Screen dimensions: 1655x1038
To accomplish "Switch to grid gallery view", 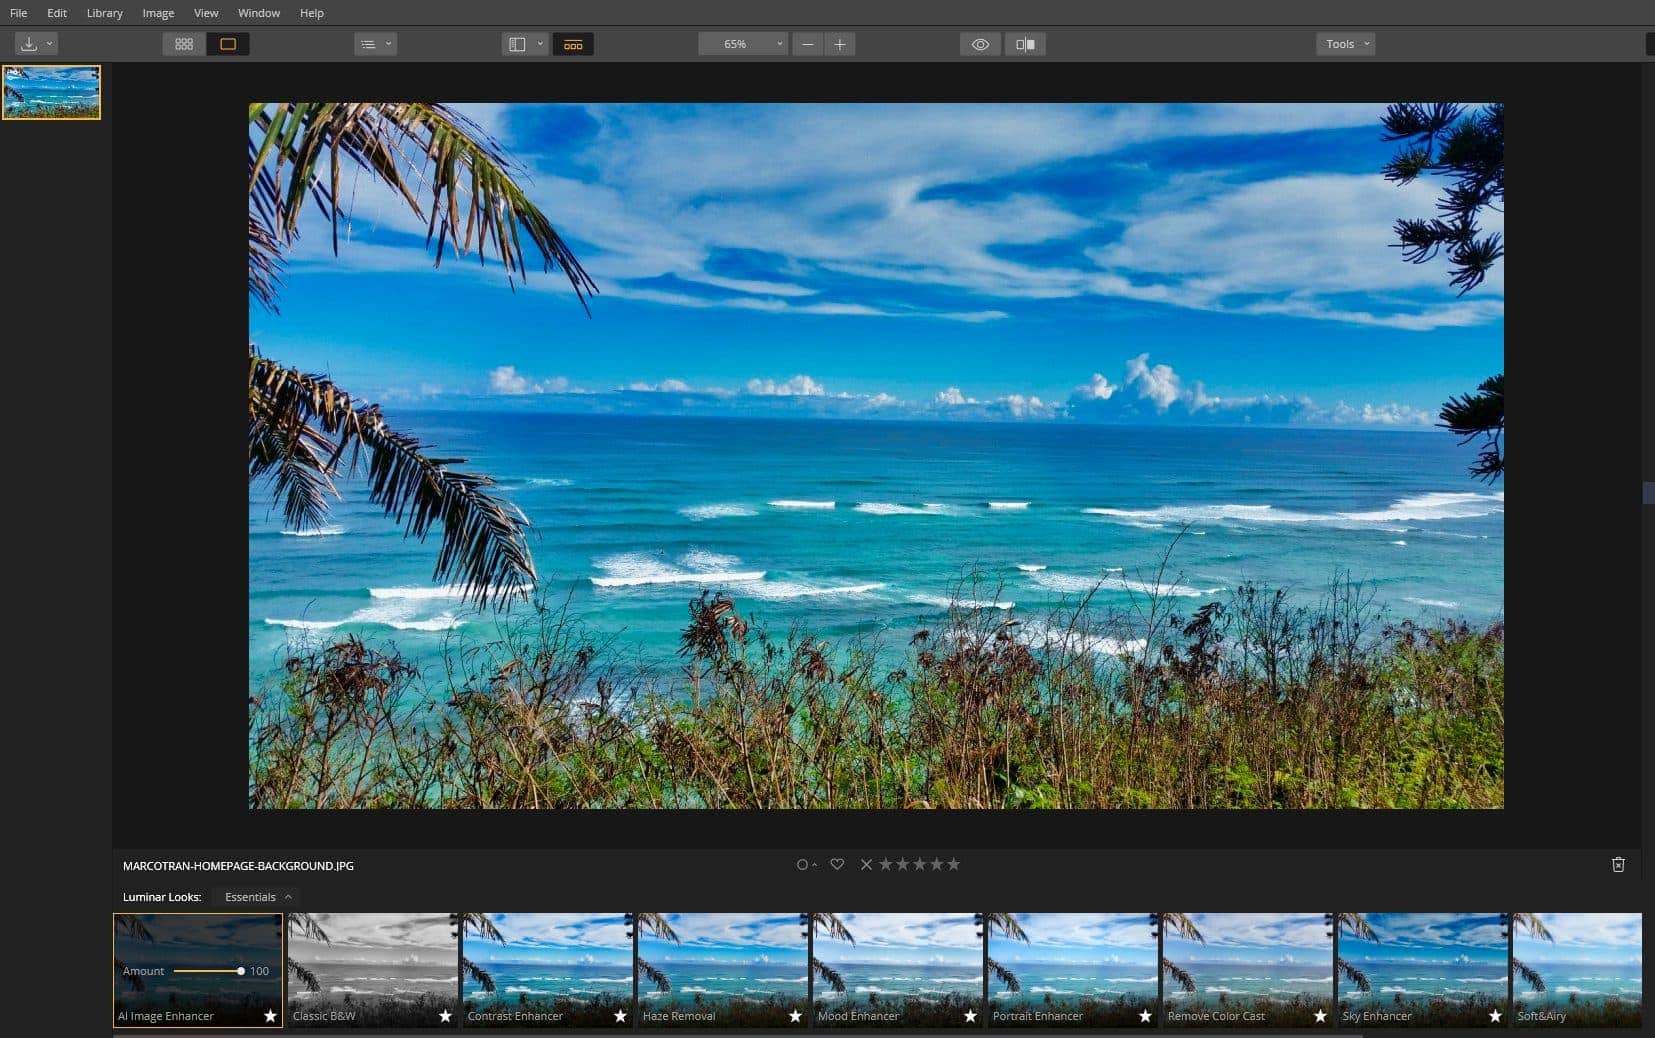I will tap(183, 43).
